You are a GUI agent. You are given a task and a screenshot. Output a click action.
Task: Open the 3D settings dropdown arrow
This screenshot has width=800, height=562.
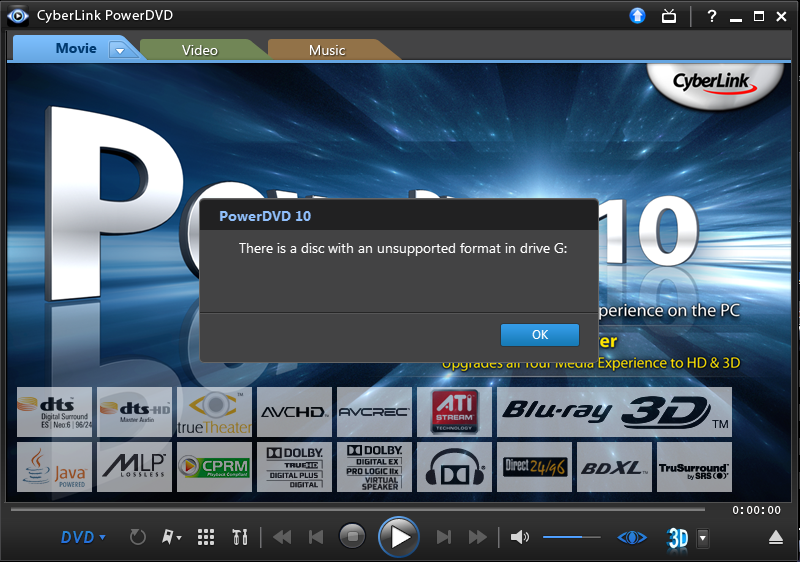tap(703, 538)
